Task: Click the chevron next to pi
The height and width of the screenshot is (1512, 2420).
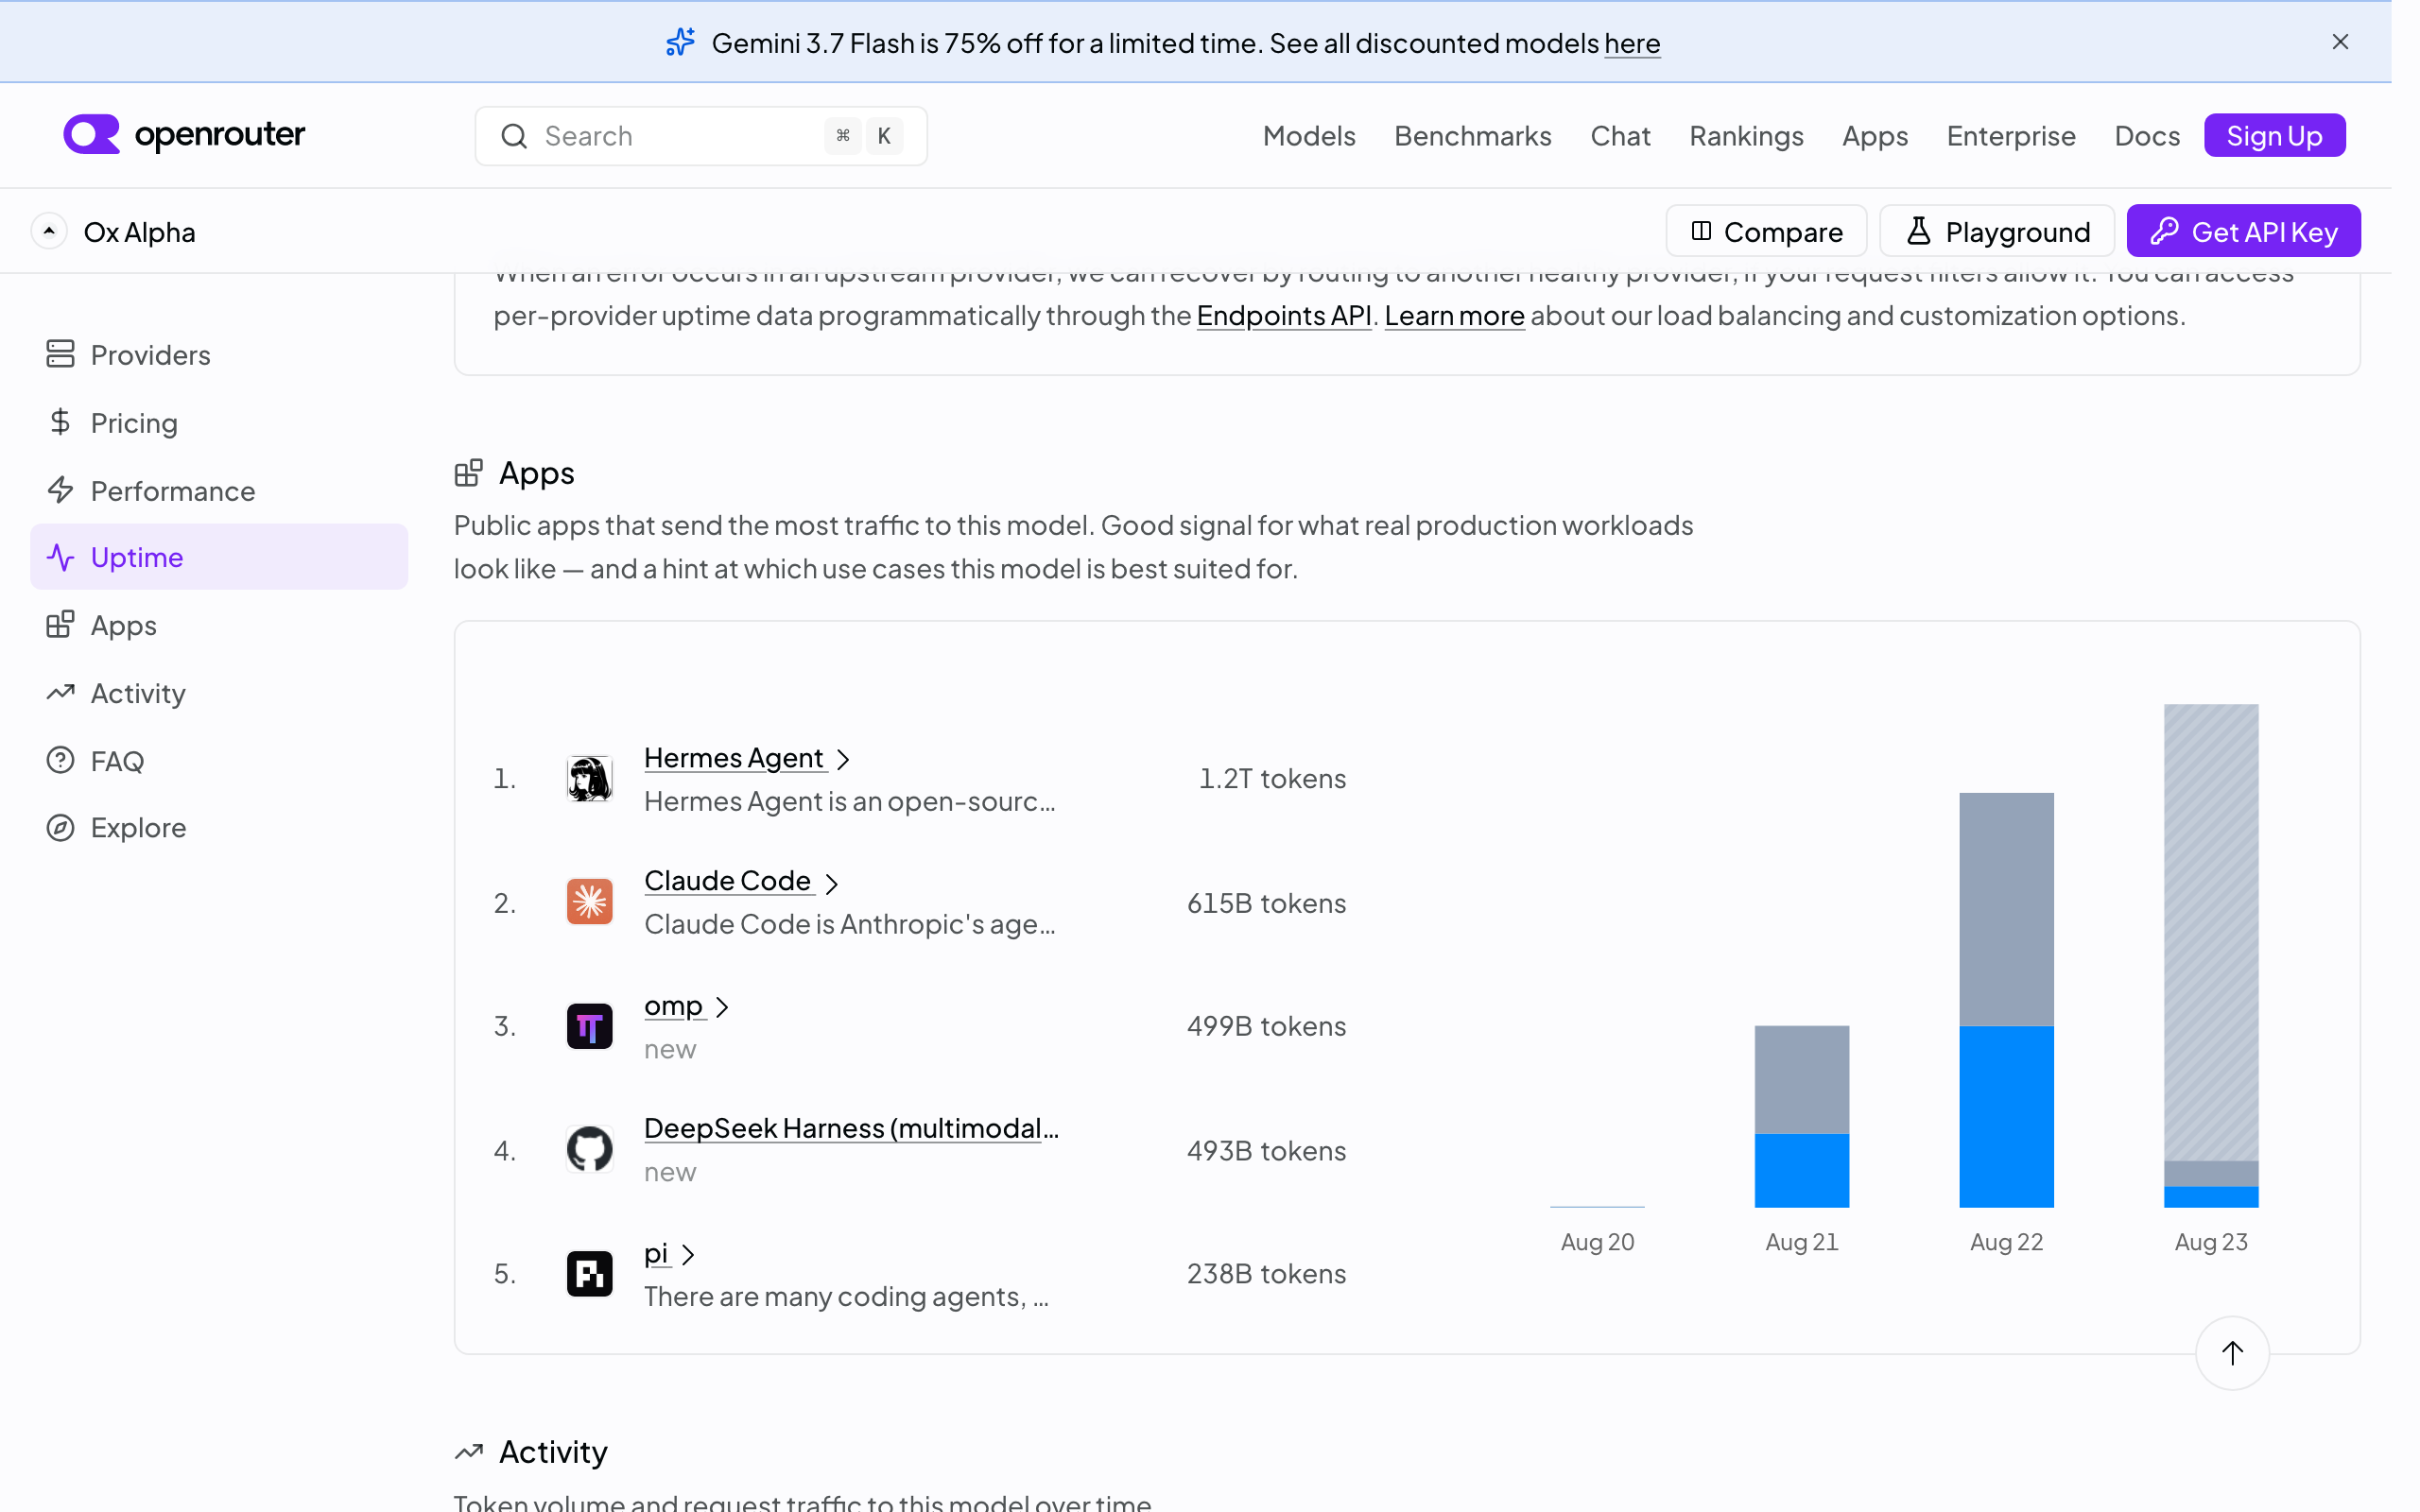Action: coord(688,1255)
